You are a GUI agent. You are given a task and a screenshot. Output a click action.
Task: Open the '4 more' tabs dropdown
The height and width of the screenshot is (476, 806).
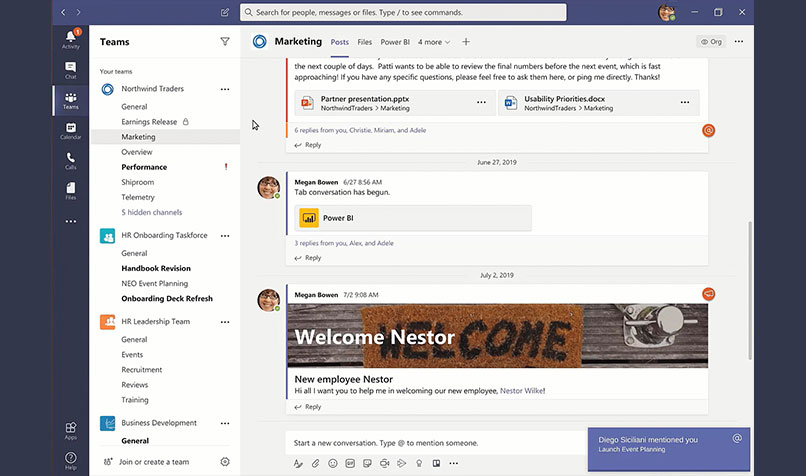(x=434, y=42)
